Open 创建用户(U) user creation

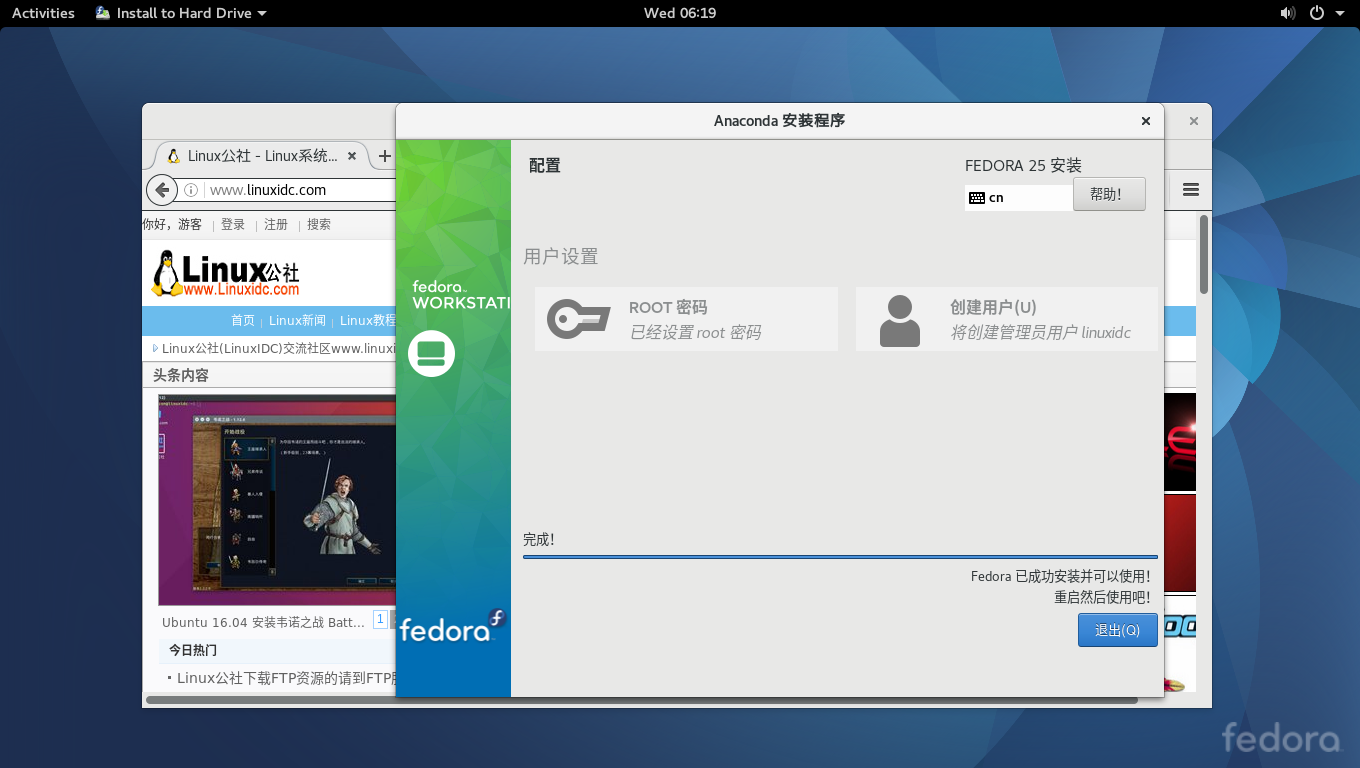tap(1006, 319)
